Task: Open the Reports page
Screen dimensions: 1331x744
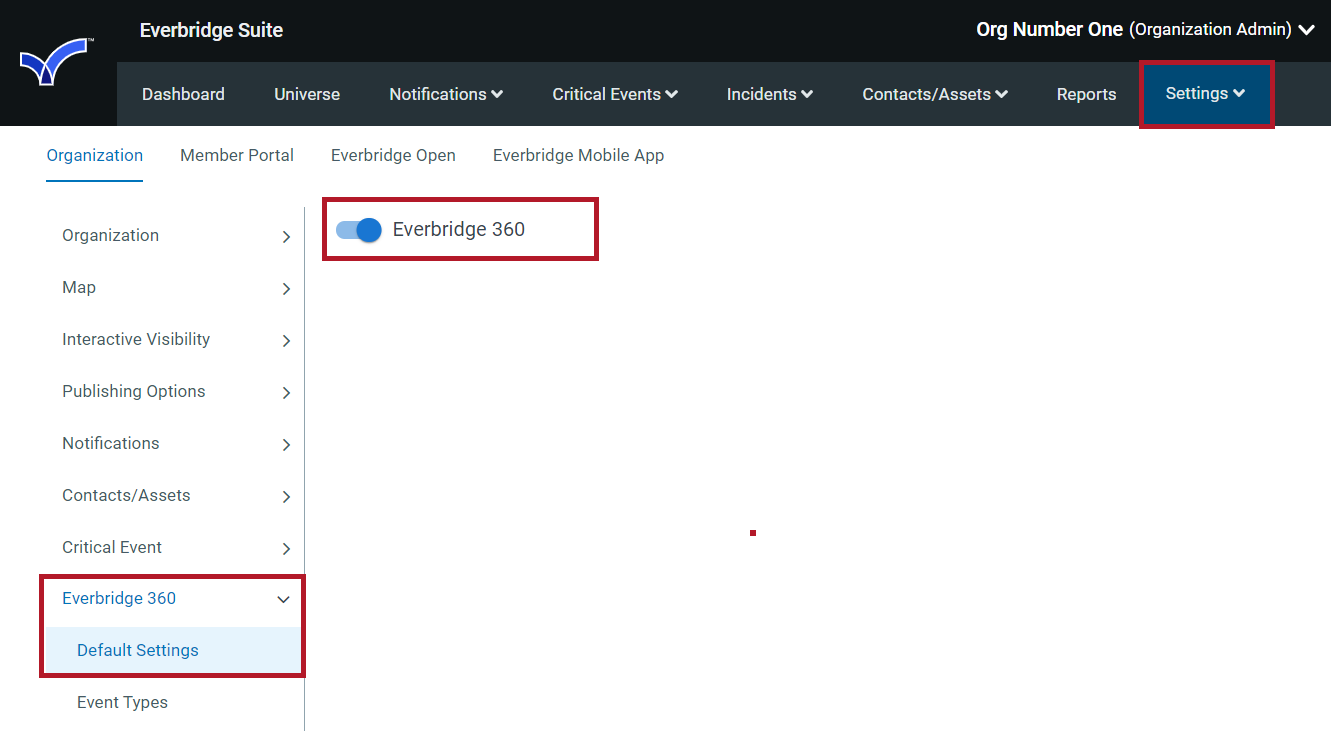Action: coord(1086,93)
